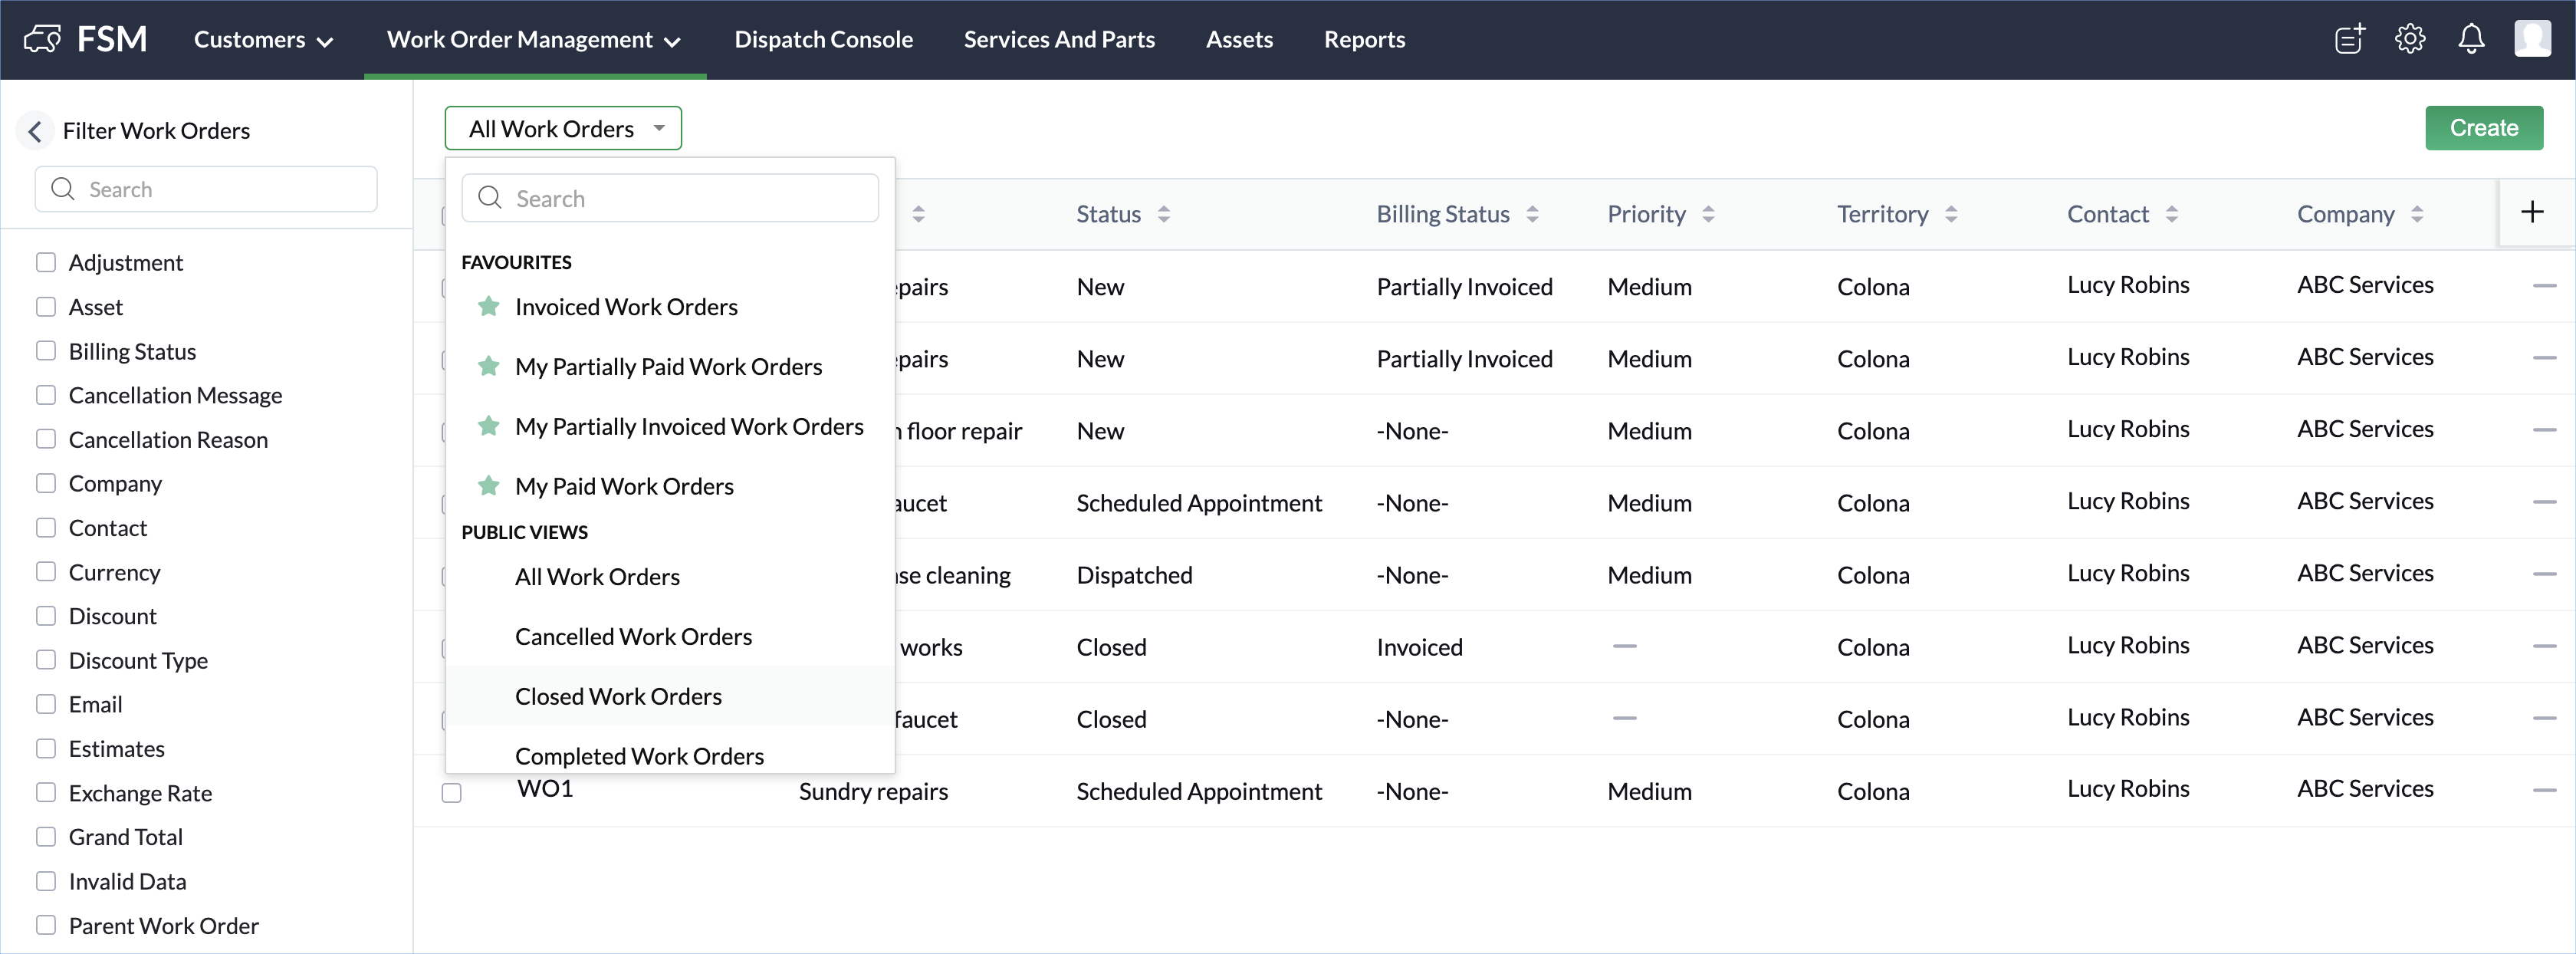Select Closed Work Orders view
This screenshot has height=954, width=2576.
pos(618,696)
